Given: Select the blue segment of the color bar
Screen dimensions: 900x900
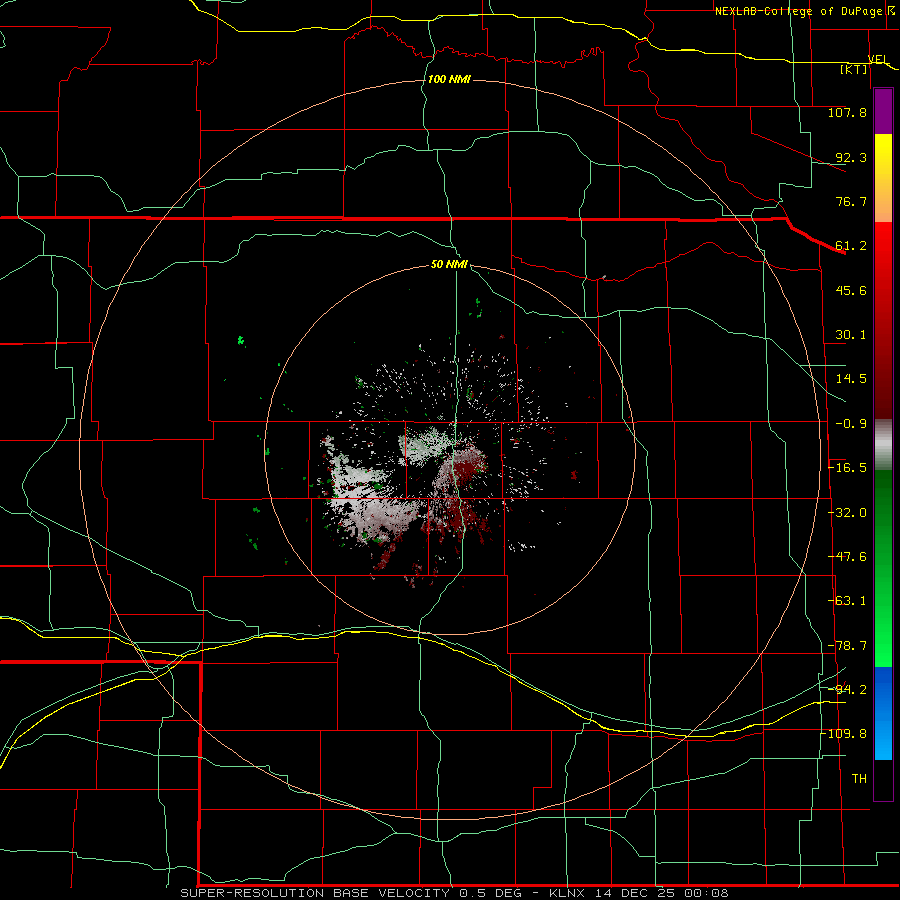Looking at the screenshot, I should 883,713.
